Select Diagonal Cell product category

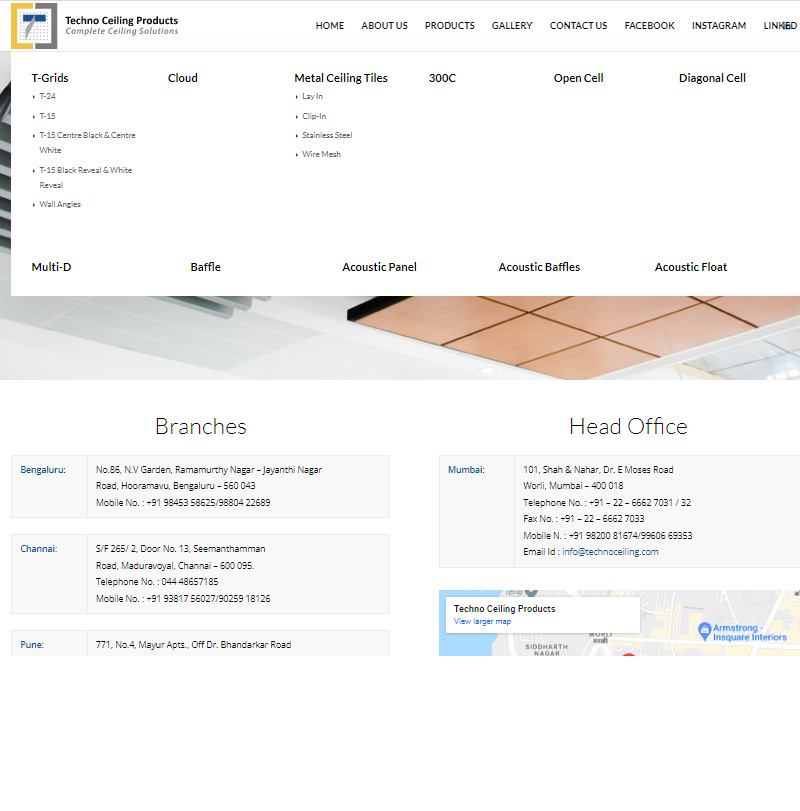[x=712, y=78]
